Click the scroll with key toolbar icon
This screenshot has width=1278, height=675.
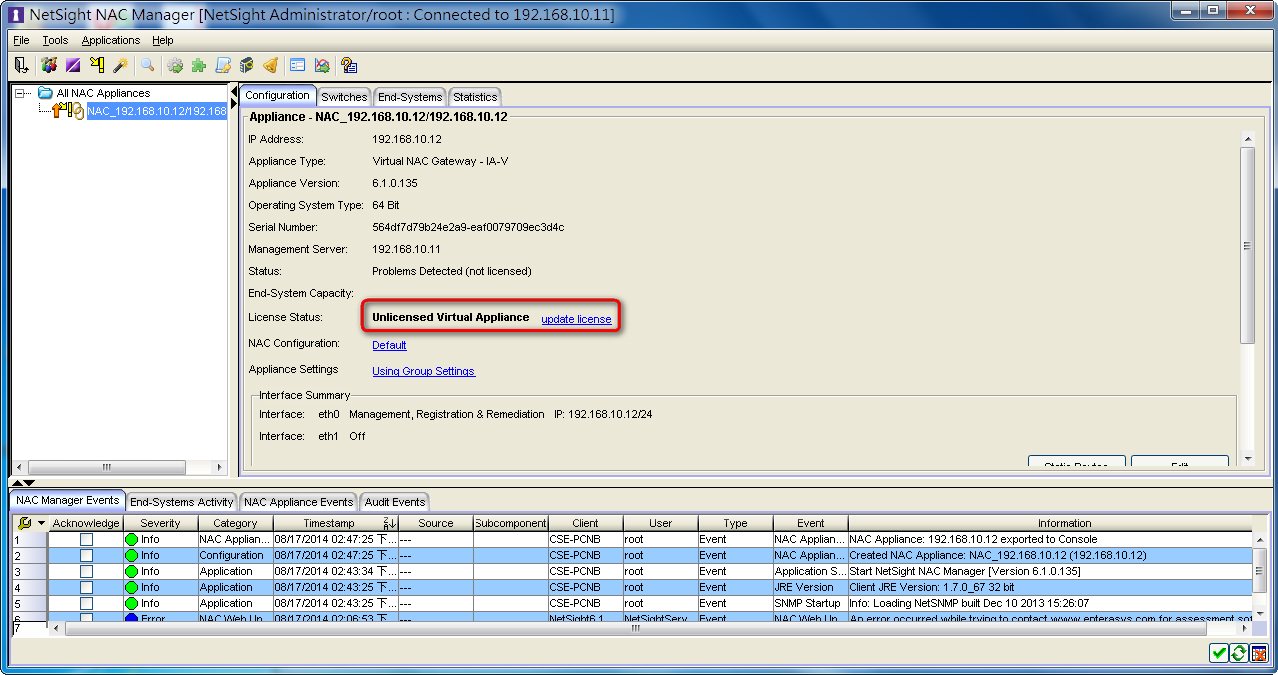pyautogui.click(x=223, y=65)
